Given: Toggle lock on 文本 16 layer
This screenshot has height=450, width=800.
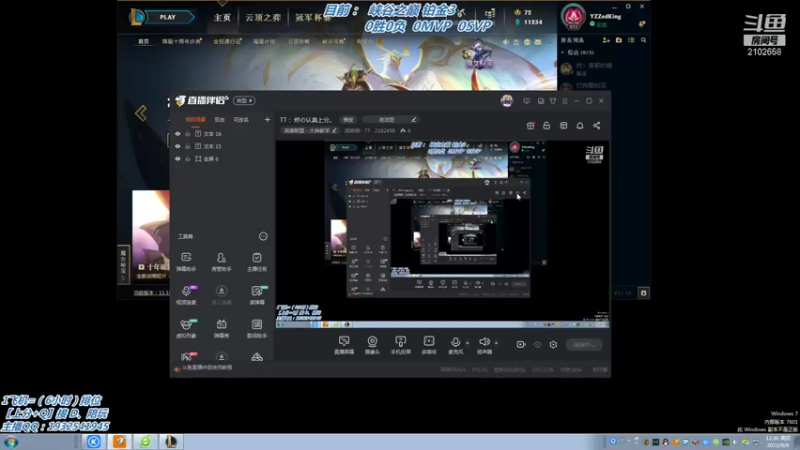Looking at the screenshot, I should tap(188, 134).
